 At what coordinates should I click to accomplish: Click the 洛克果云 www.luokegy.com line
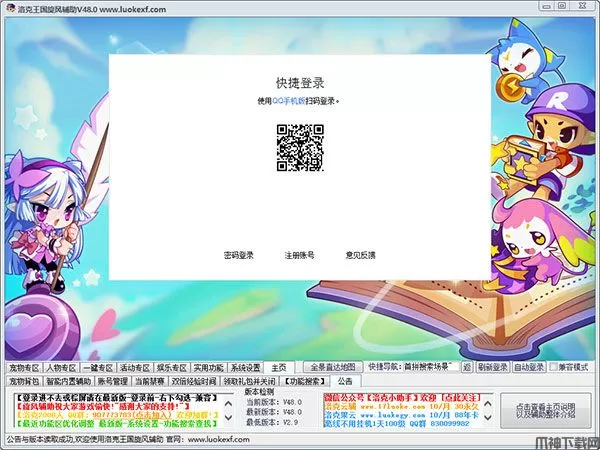click(401, 415)
